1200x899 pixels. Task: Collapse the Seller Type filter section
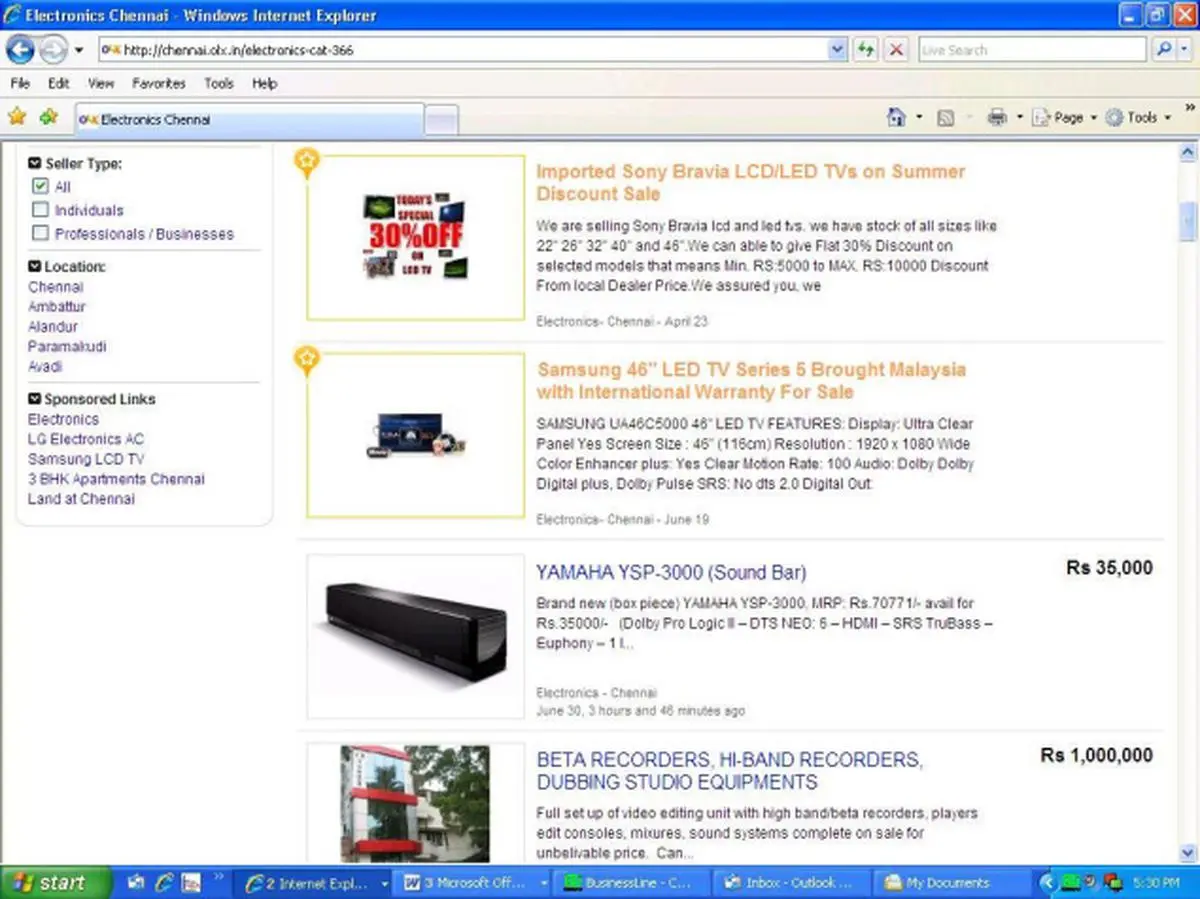[34, 164]
